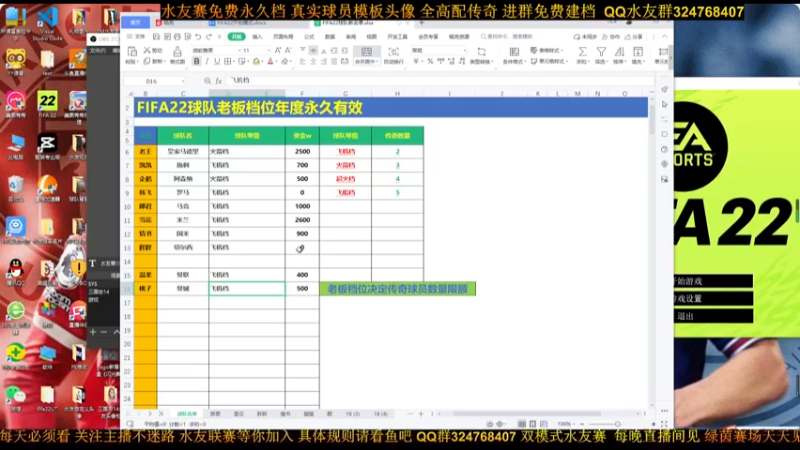The width and height of the screenshot is (800, 450).
Task: Switch to the Formulas ribbon tab
Action: coord(309,37)
